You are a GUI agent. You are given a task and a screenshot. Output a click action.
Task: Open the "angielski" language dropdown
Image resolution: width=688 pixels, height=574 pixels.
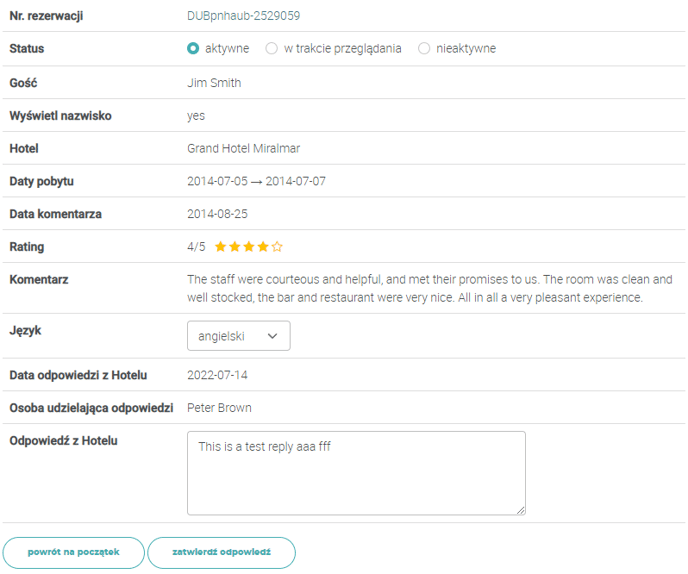pyautogui.click(x=238, y=336)
